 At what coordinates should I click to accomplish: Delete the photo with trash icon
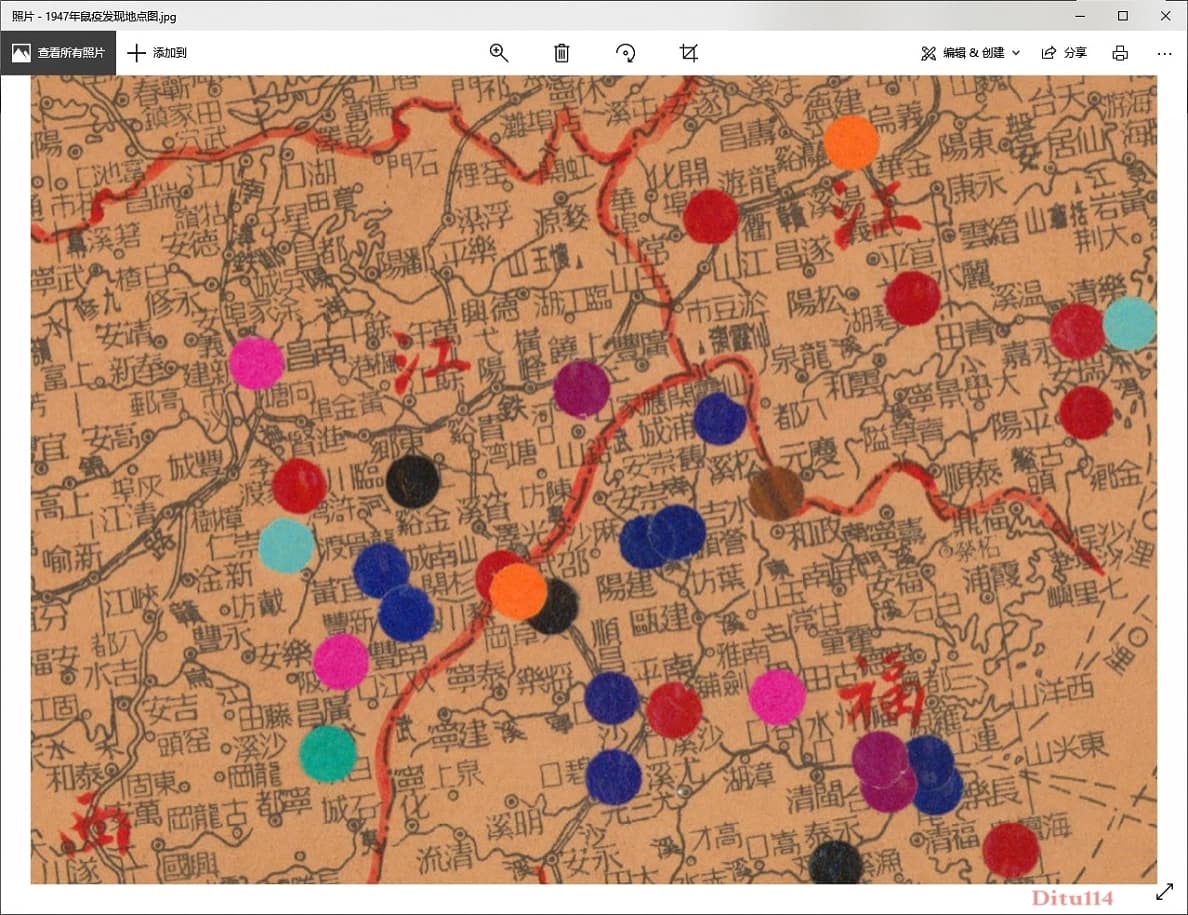561,52
